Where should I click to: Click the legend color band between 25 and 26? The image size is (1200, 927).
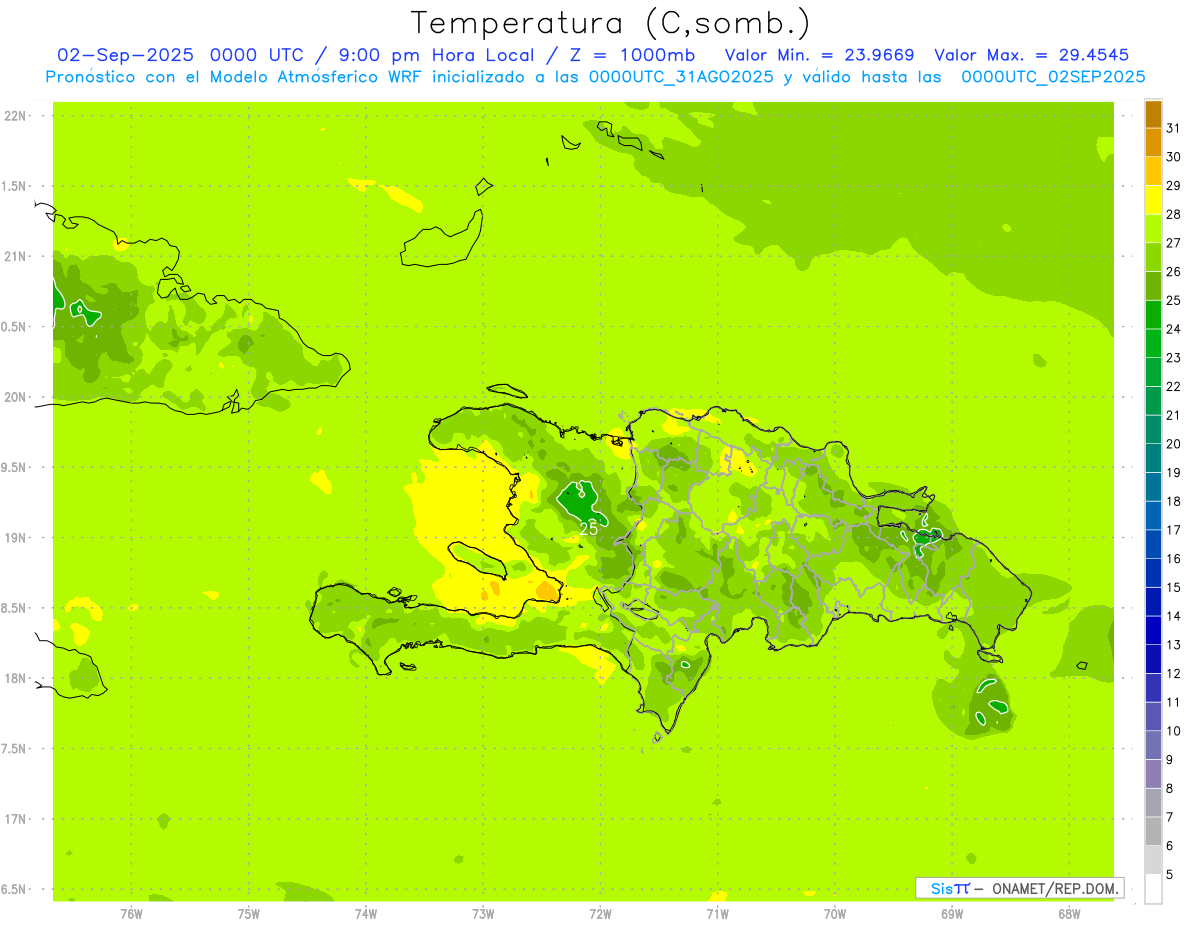(x=1153, y=286)
